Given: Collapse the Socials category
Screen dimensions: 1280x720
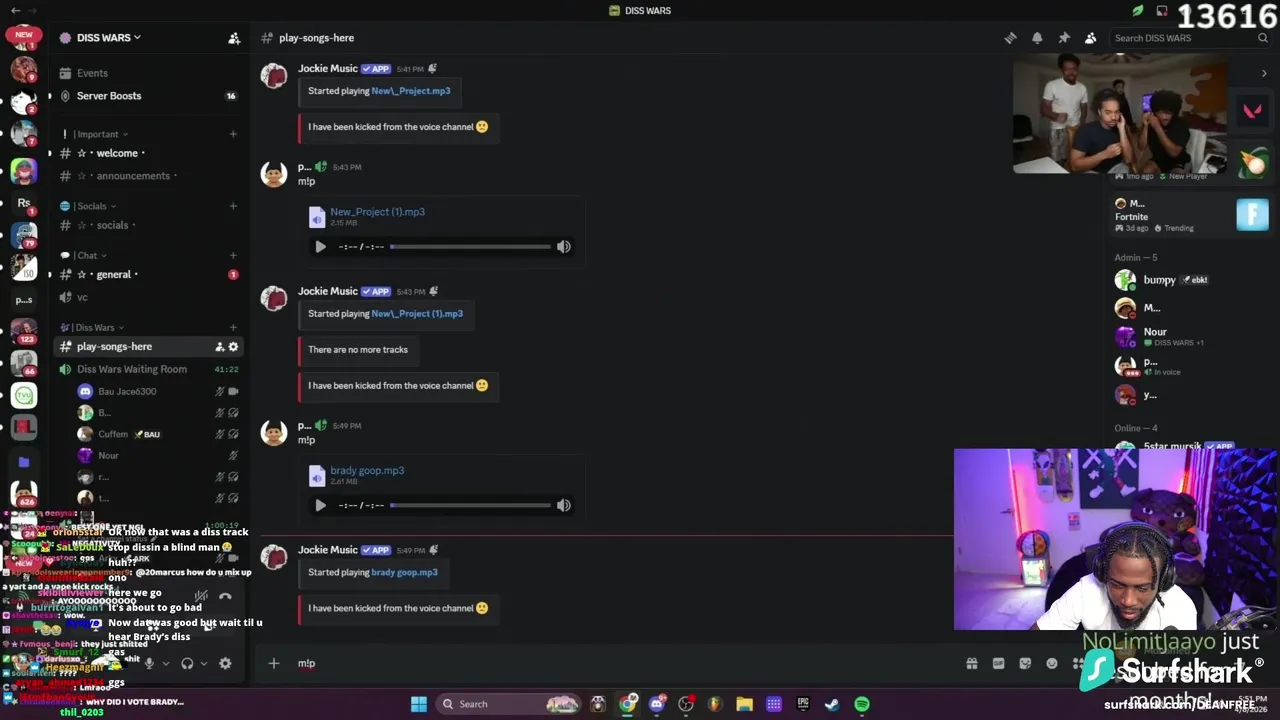Looking at the screenshot, I should point(90,206).
